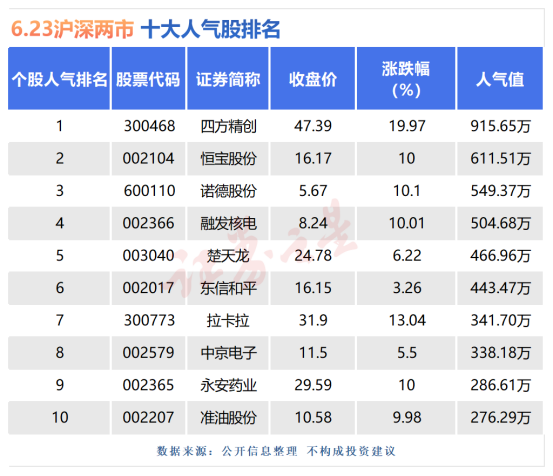Click closing price 16.17
This screenshot has height=476, width=553.
313,158
